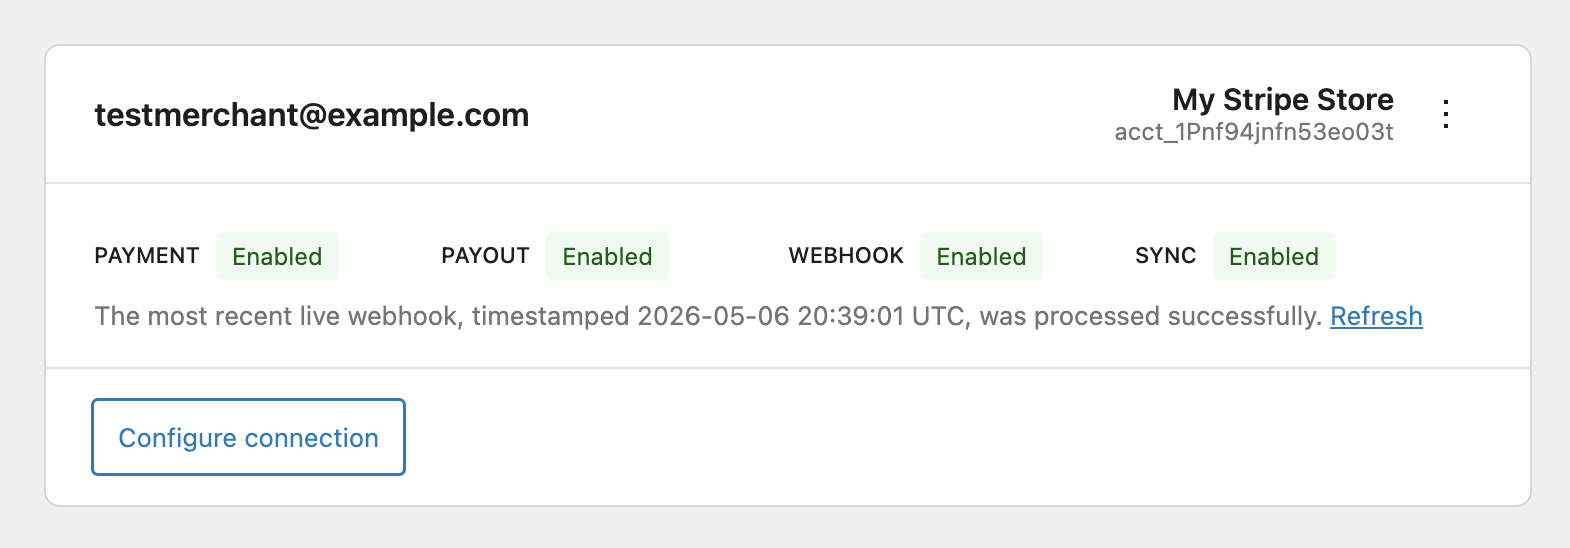Select the testmerchant@example.com account heading
1570x548 pixels.
[312, 115]
